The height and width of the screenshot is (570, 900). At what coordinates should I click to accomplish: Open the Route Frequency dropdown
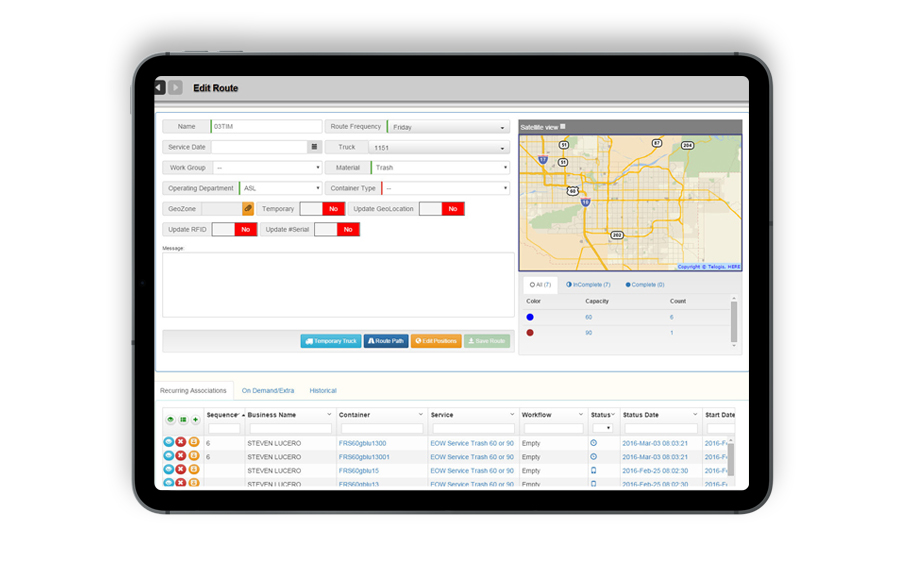pyautogui.click(x=449, y=127)
